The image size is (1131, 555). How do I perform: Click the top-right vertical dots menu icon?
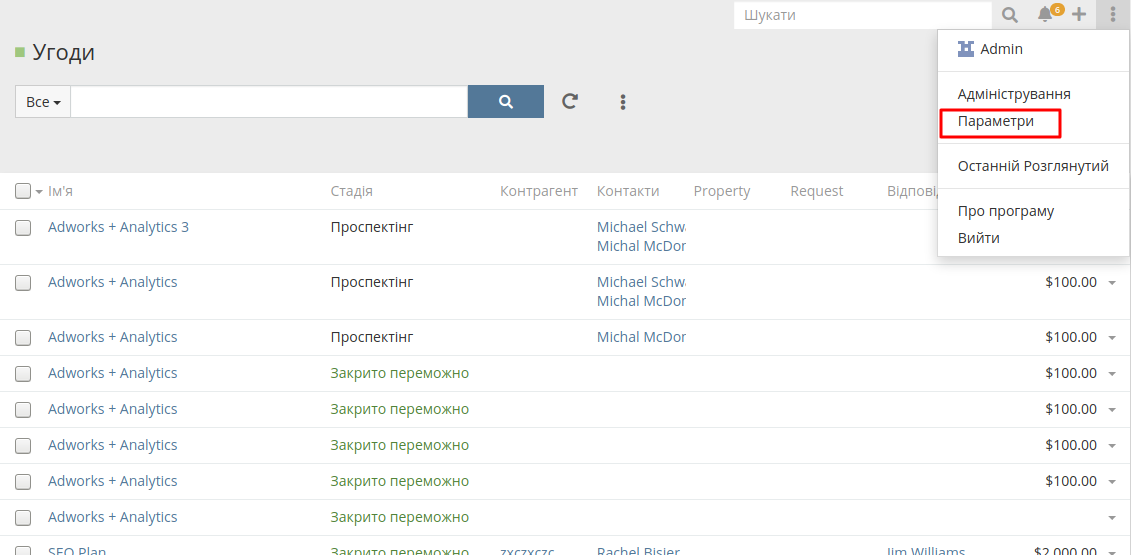coord(1113,15)
